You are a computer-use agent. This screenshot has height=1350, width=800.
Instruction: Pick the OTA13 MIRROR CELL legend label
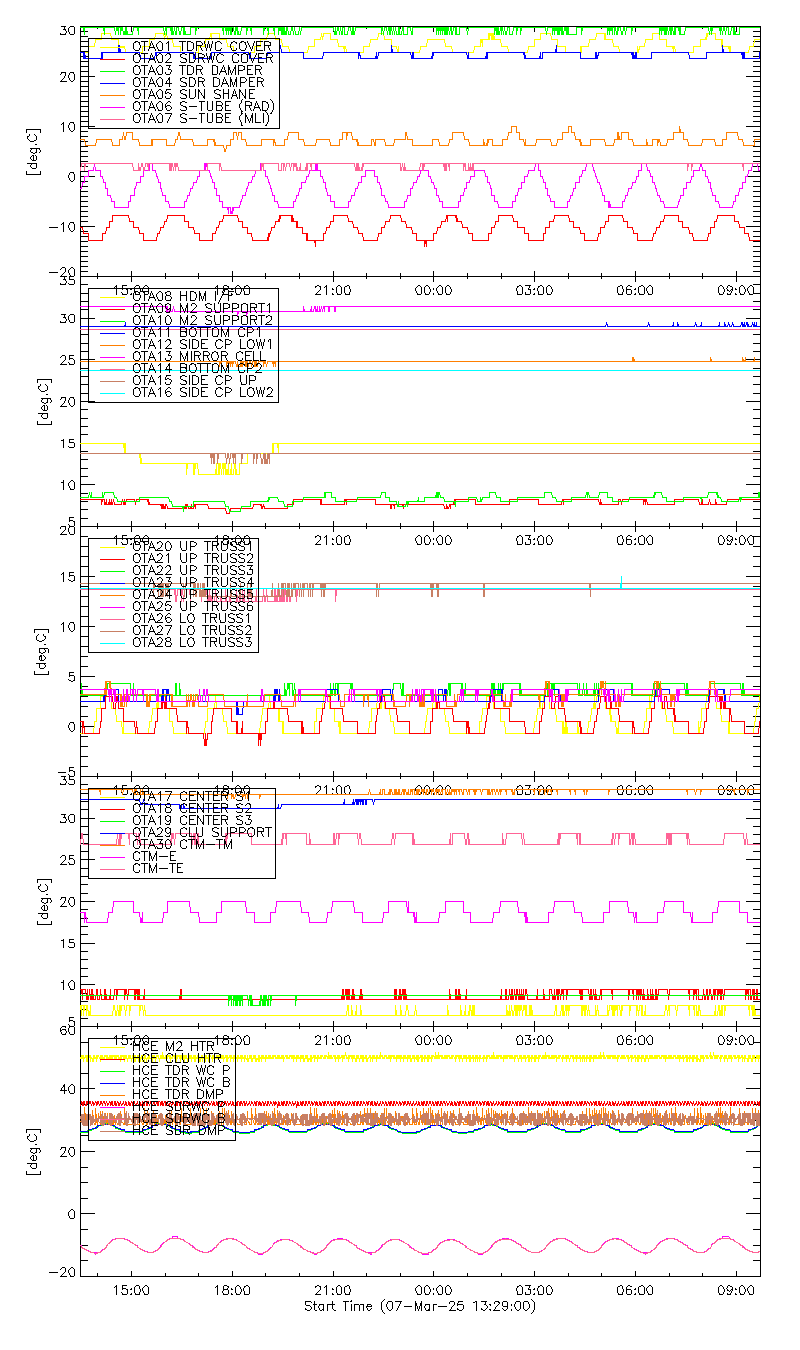tap(199, 356)
